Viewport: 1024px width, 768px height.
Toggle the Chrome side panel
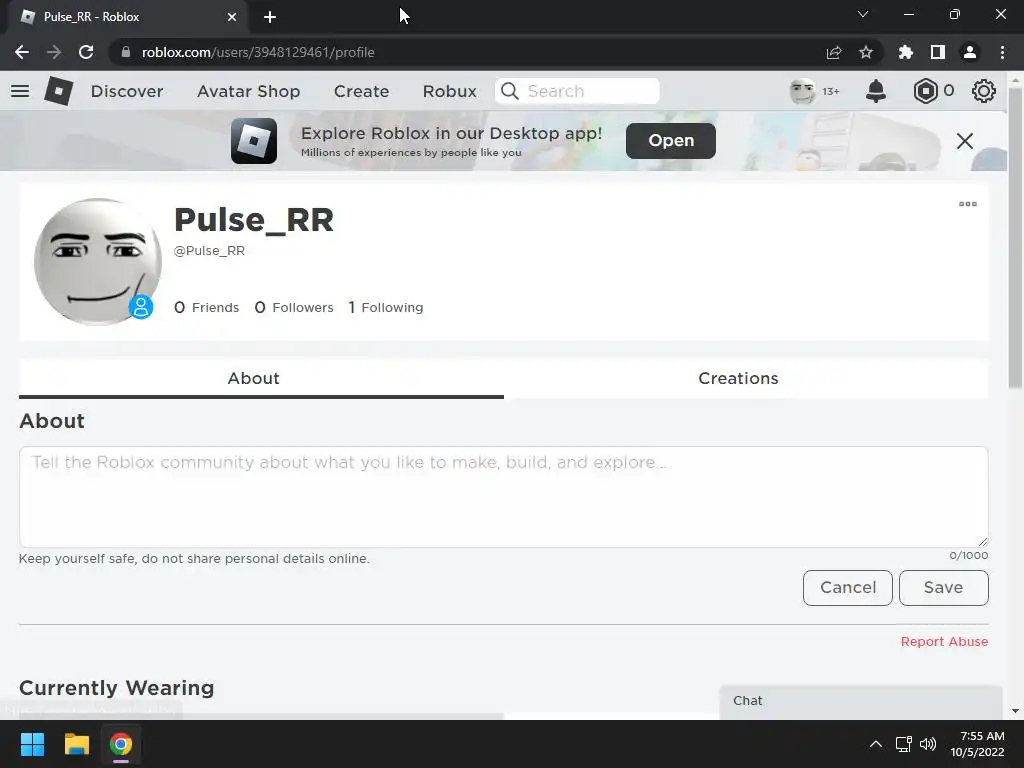pos(938,52)
